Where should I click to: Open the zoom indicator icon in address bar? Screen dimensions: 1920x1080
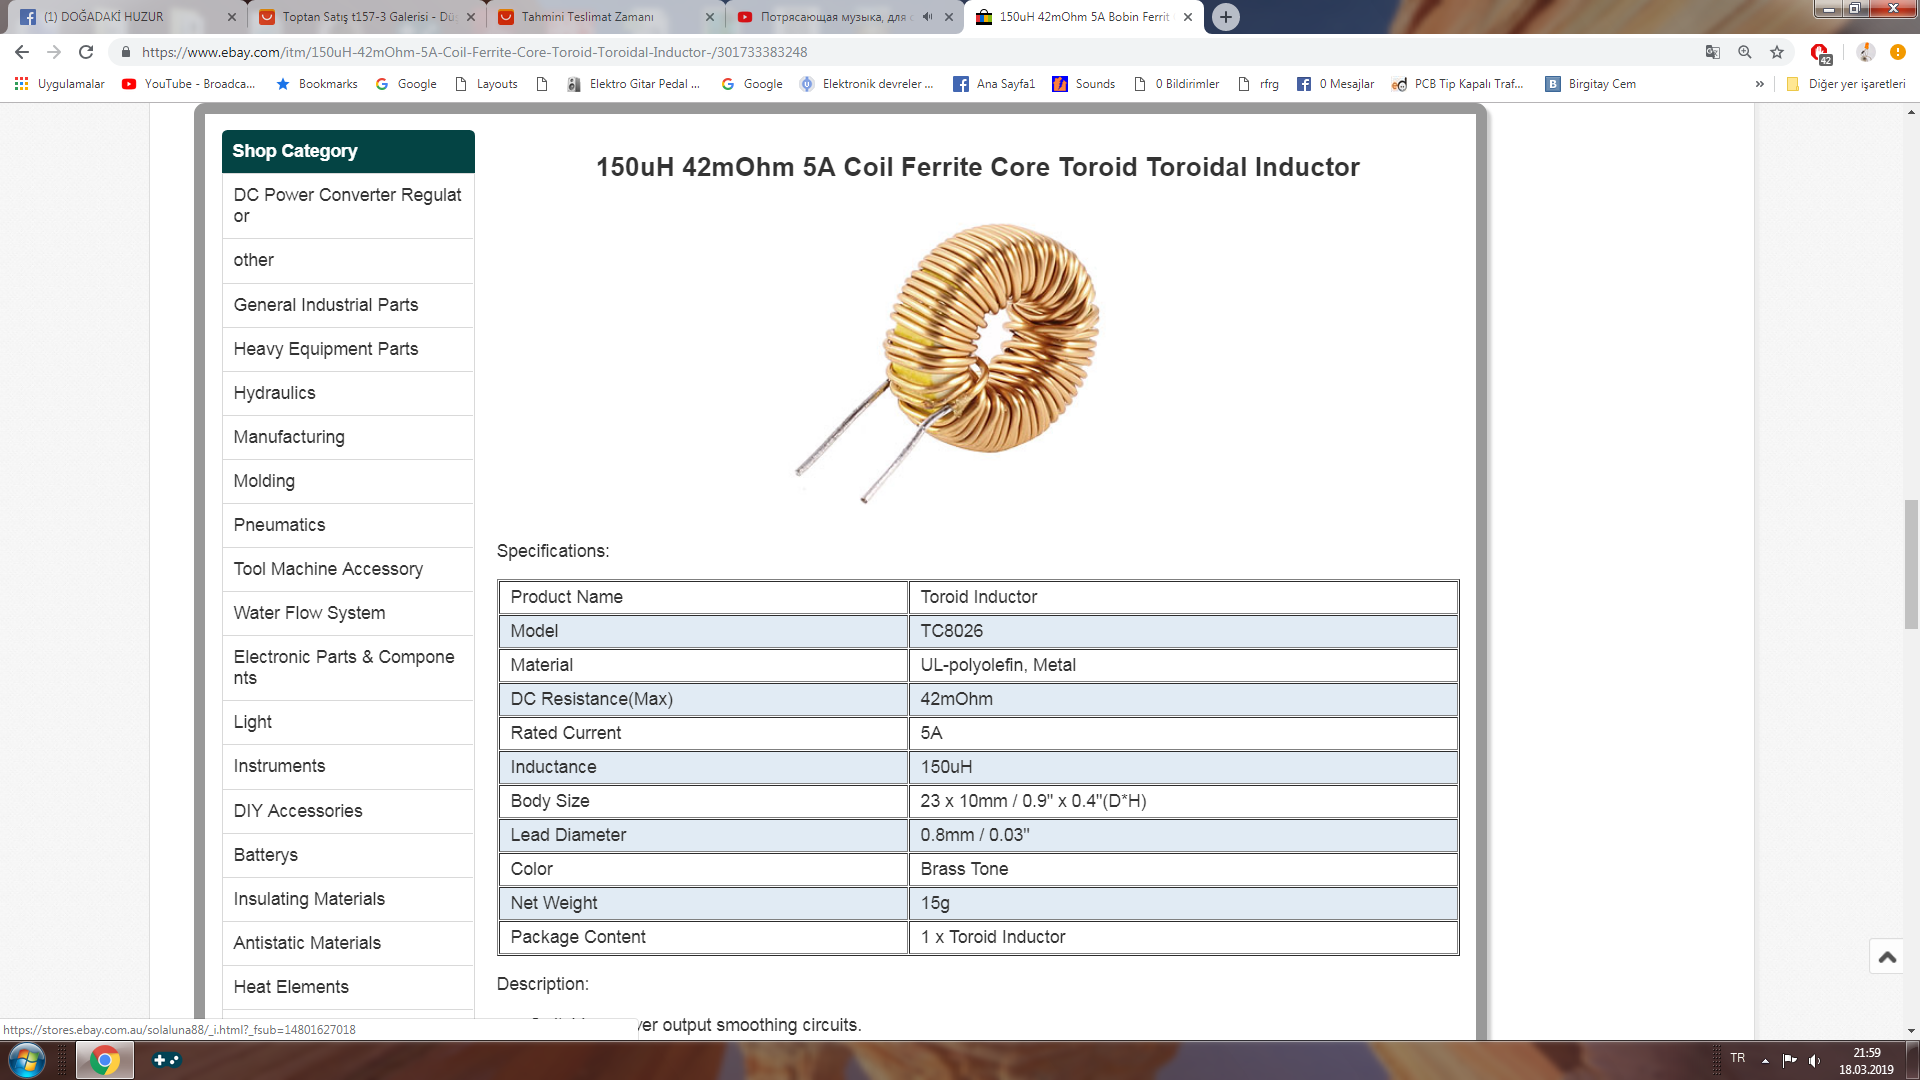pyautogui.click(x=1745, y=52)
